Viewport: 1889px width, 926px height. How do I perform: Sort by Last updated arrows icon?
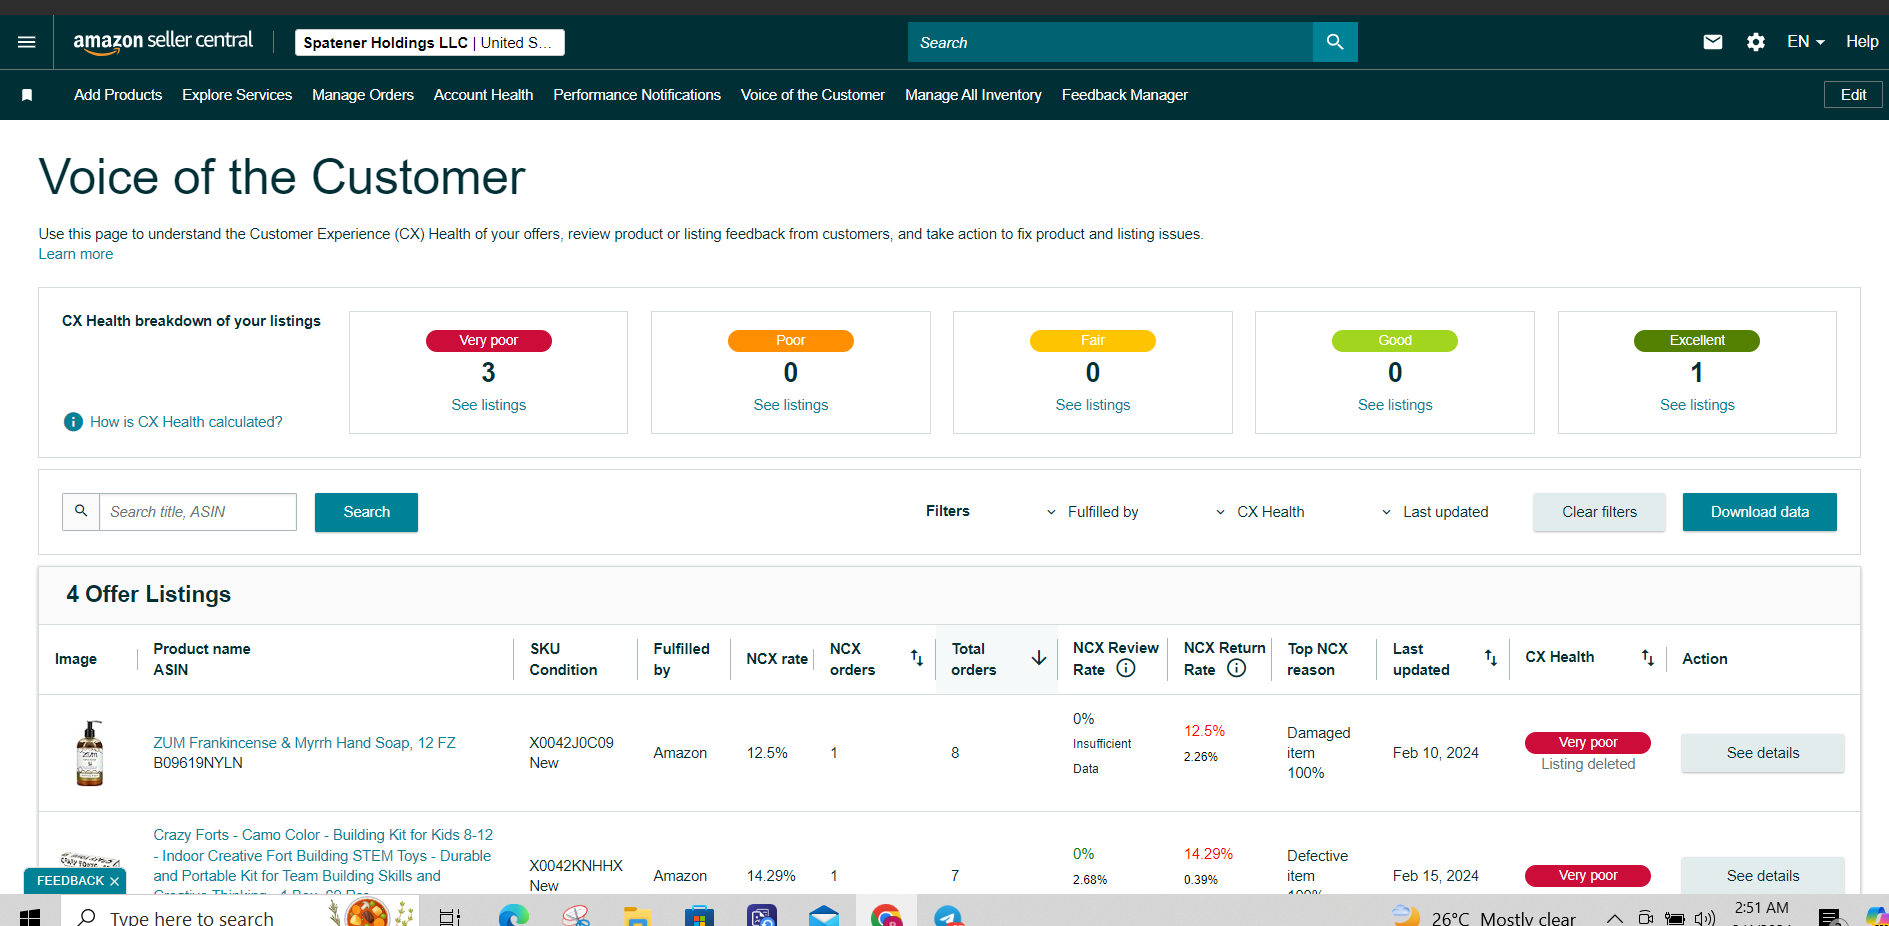pyautogui.click(x=1491, y=658)
